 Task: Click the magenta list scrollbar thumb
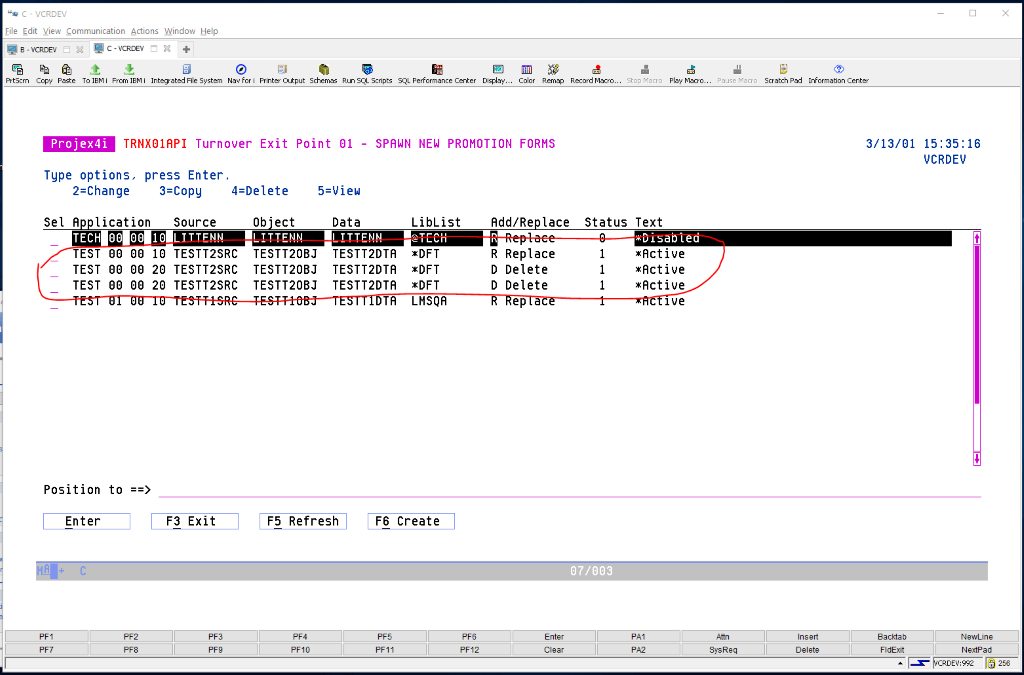pyautogui.click(x=977, y=324)
